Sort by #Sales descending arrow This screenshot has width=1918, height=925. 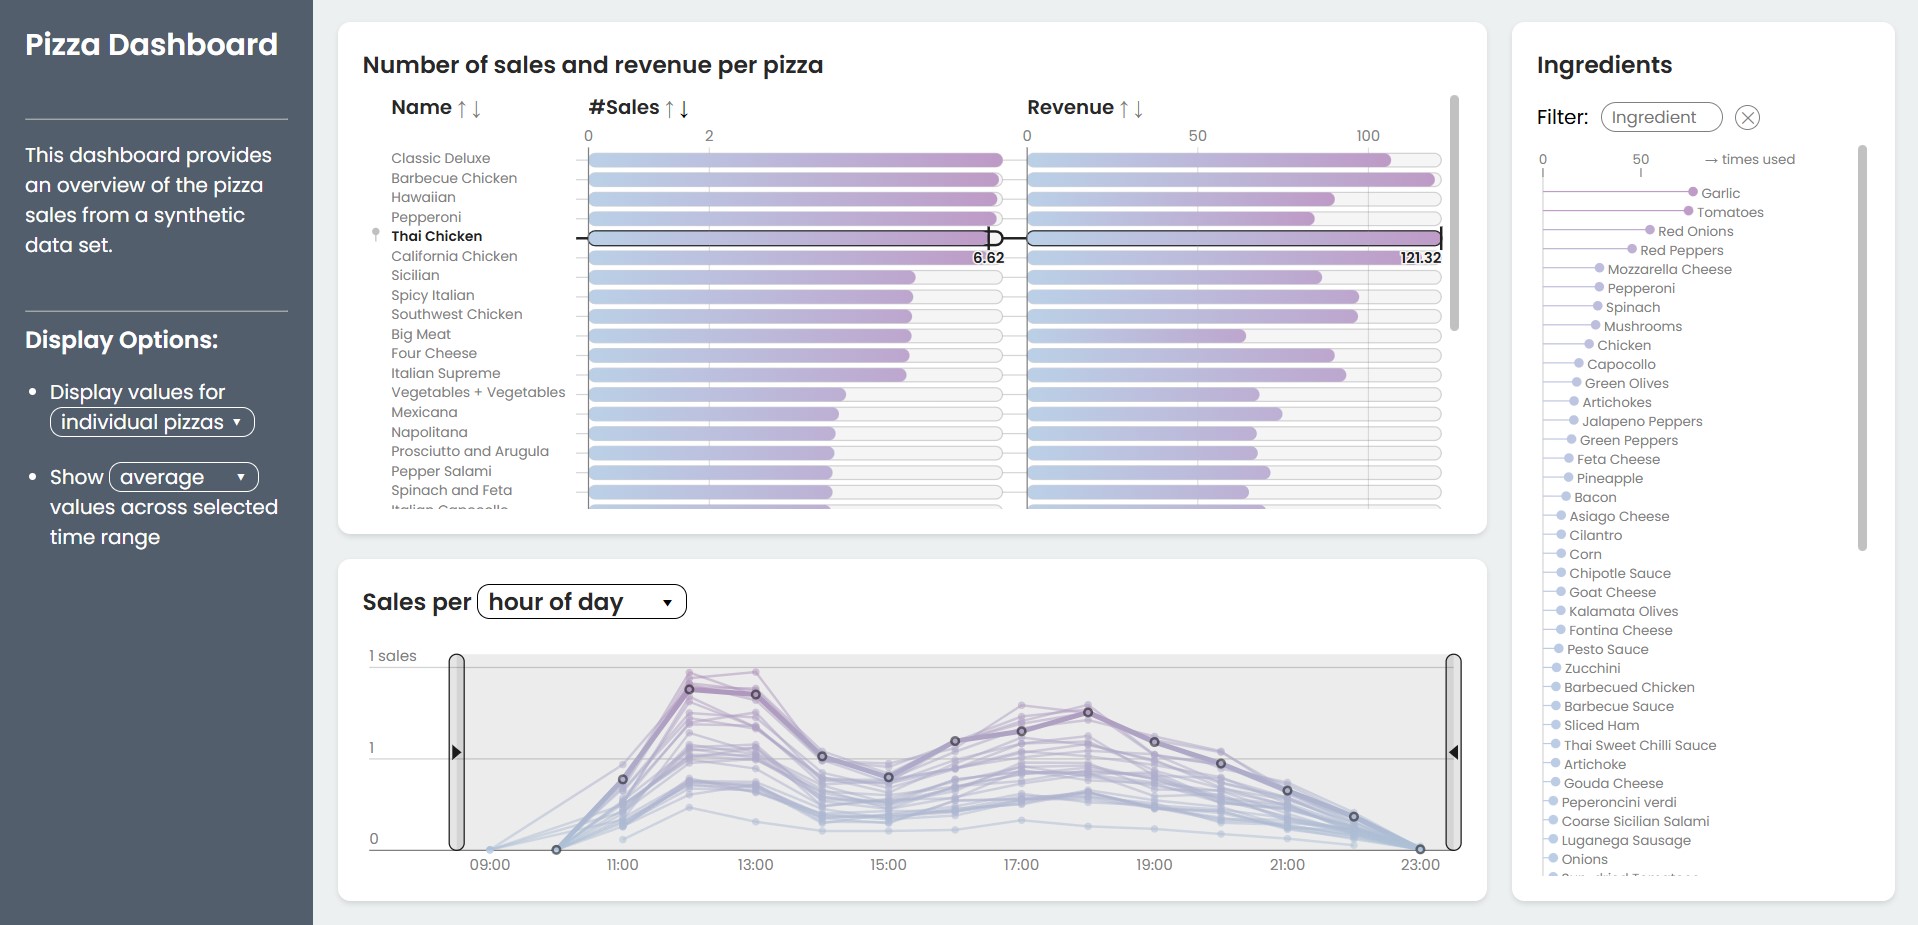684,108
